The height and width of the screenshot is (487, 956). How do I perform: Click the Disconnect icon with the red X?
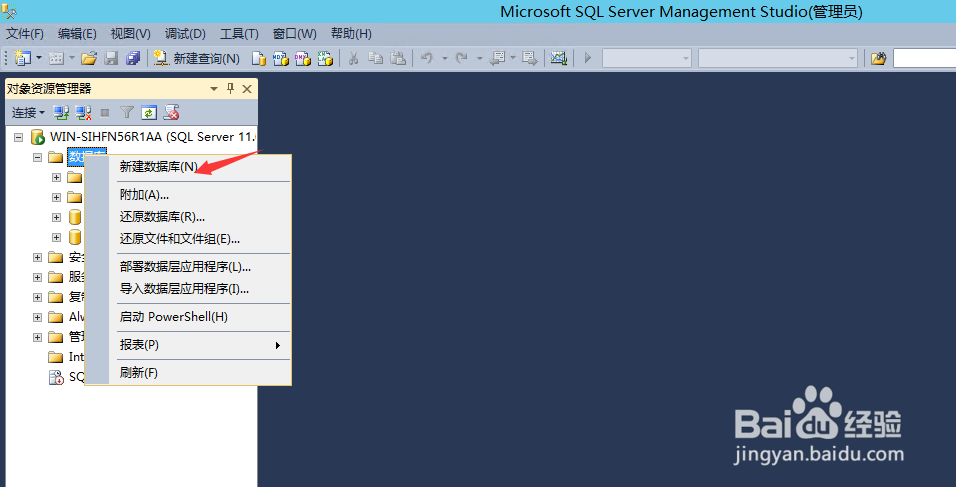tap(83, 113)
